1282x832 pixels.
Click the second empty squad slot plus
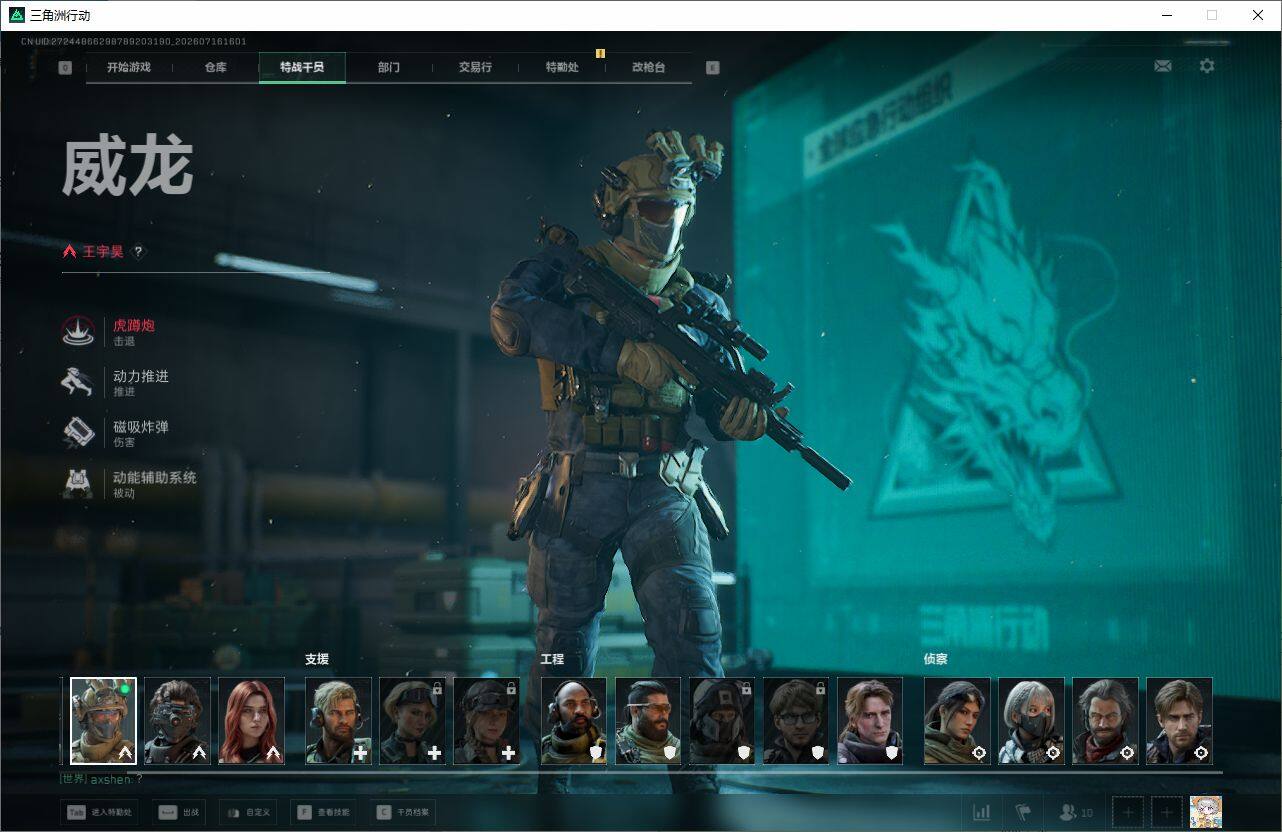(x=1167, y=812)
